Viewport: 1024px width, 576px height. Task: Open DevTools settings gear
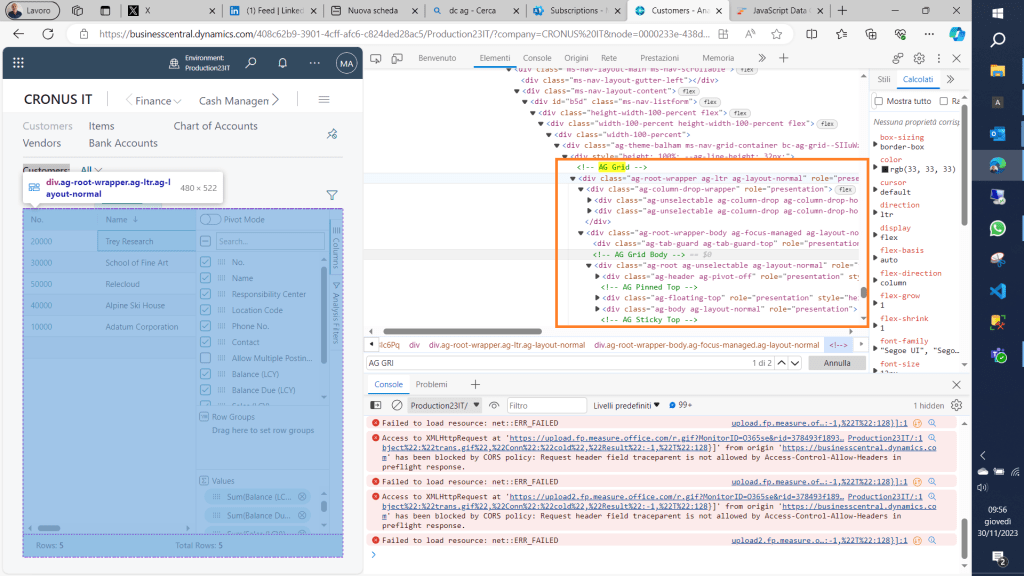pyautogui.click(x=919, y=58)
